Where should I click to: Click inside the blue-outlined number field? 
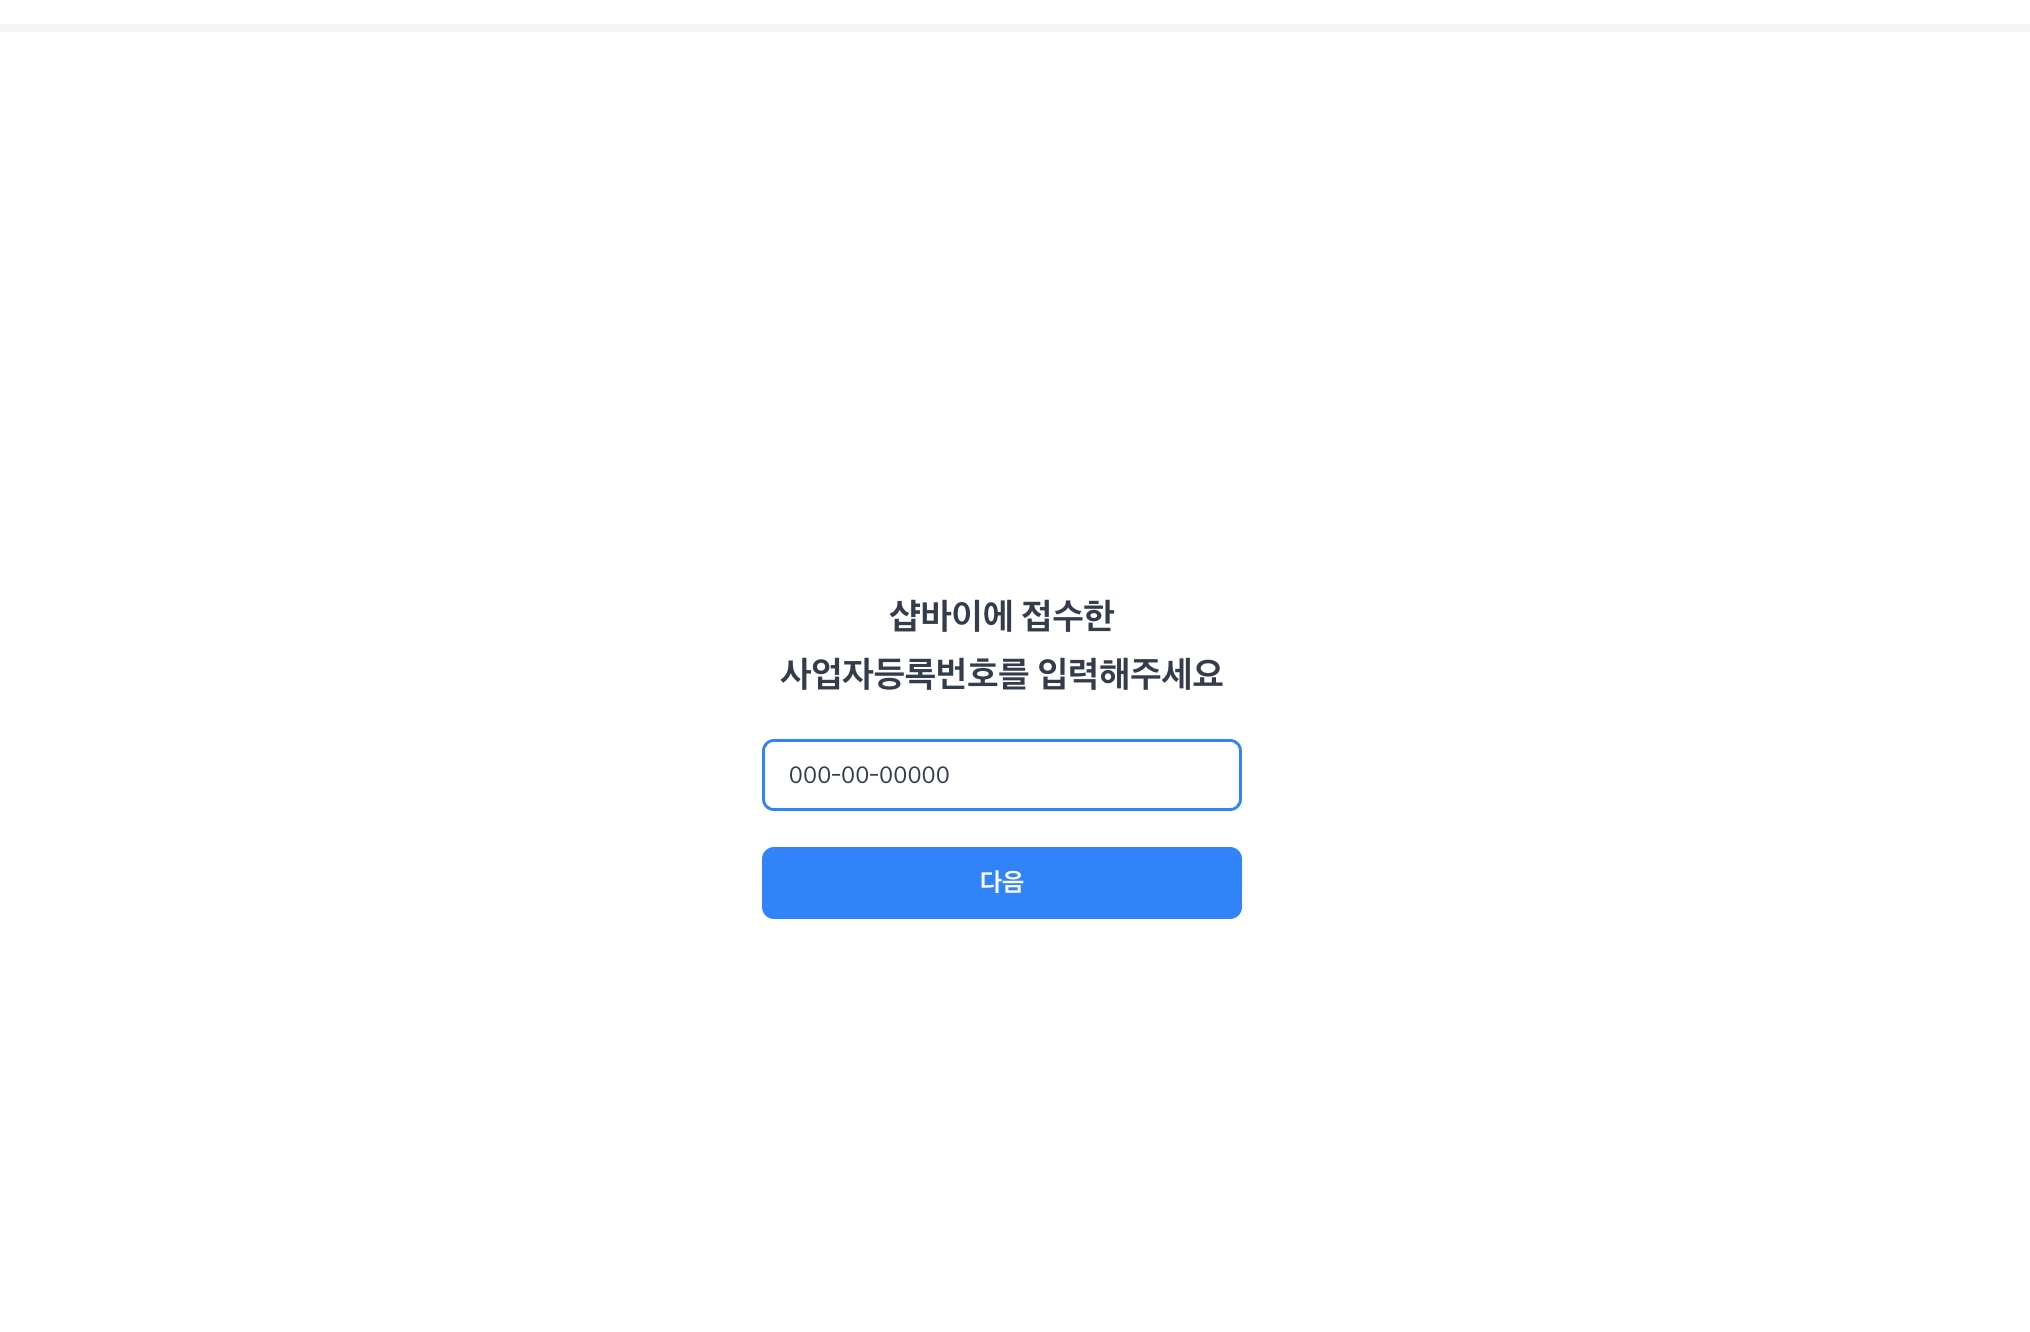coord(1001,775)
